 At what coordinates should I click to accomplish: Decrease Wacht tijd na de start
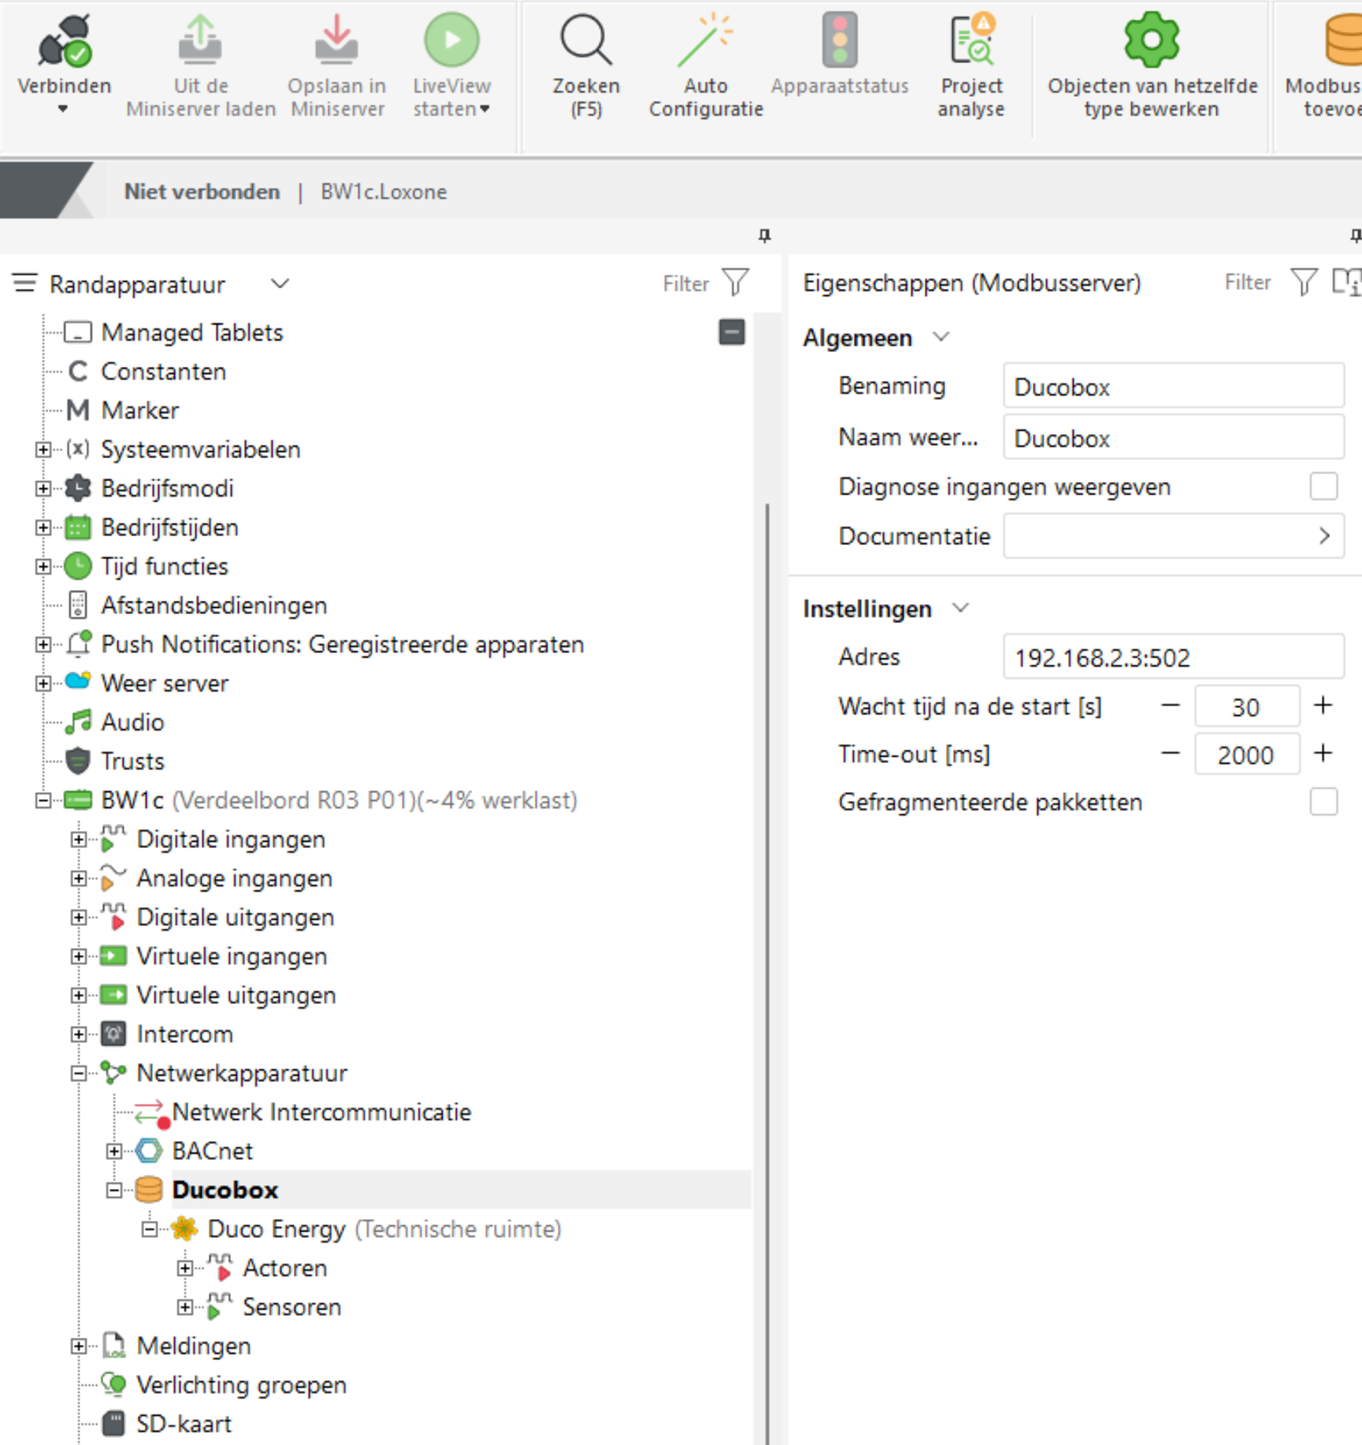pyautogui.click(x=1171, y=706)
